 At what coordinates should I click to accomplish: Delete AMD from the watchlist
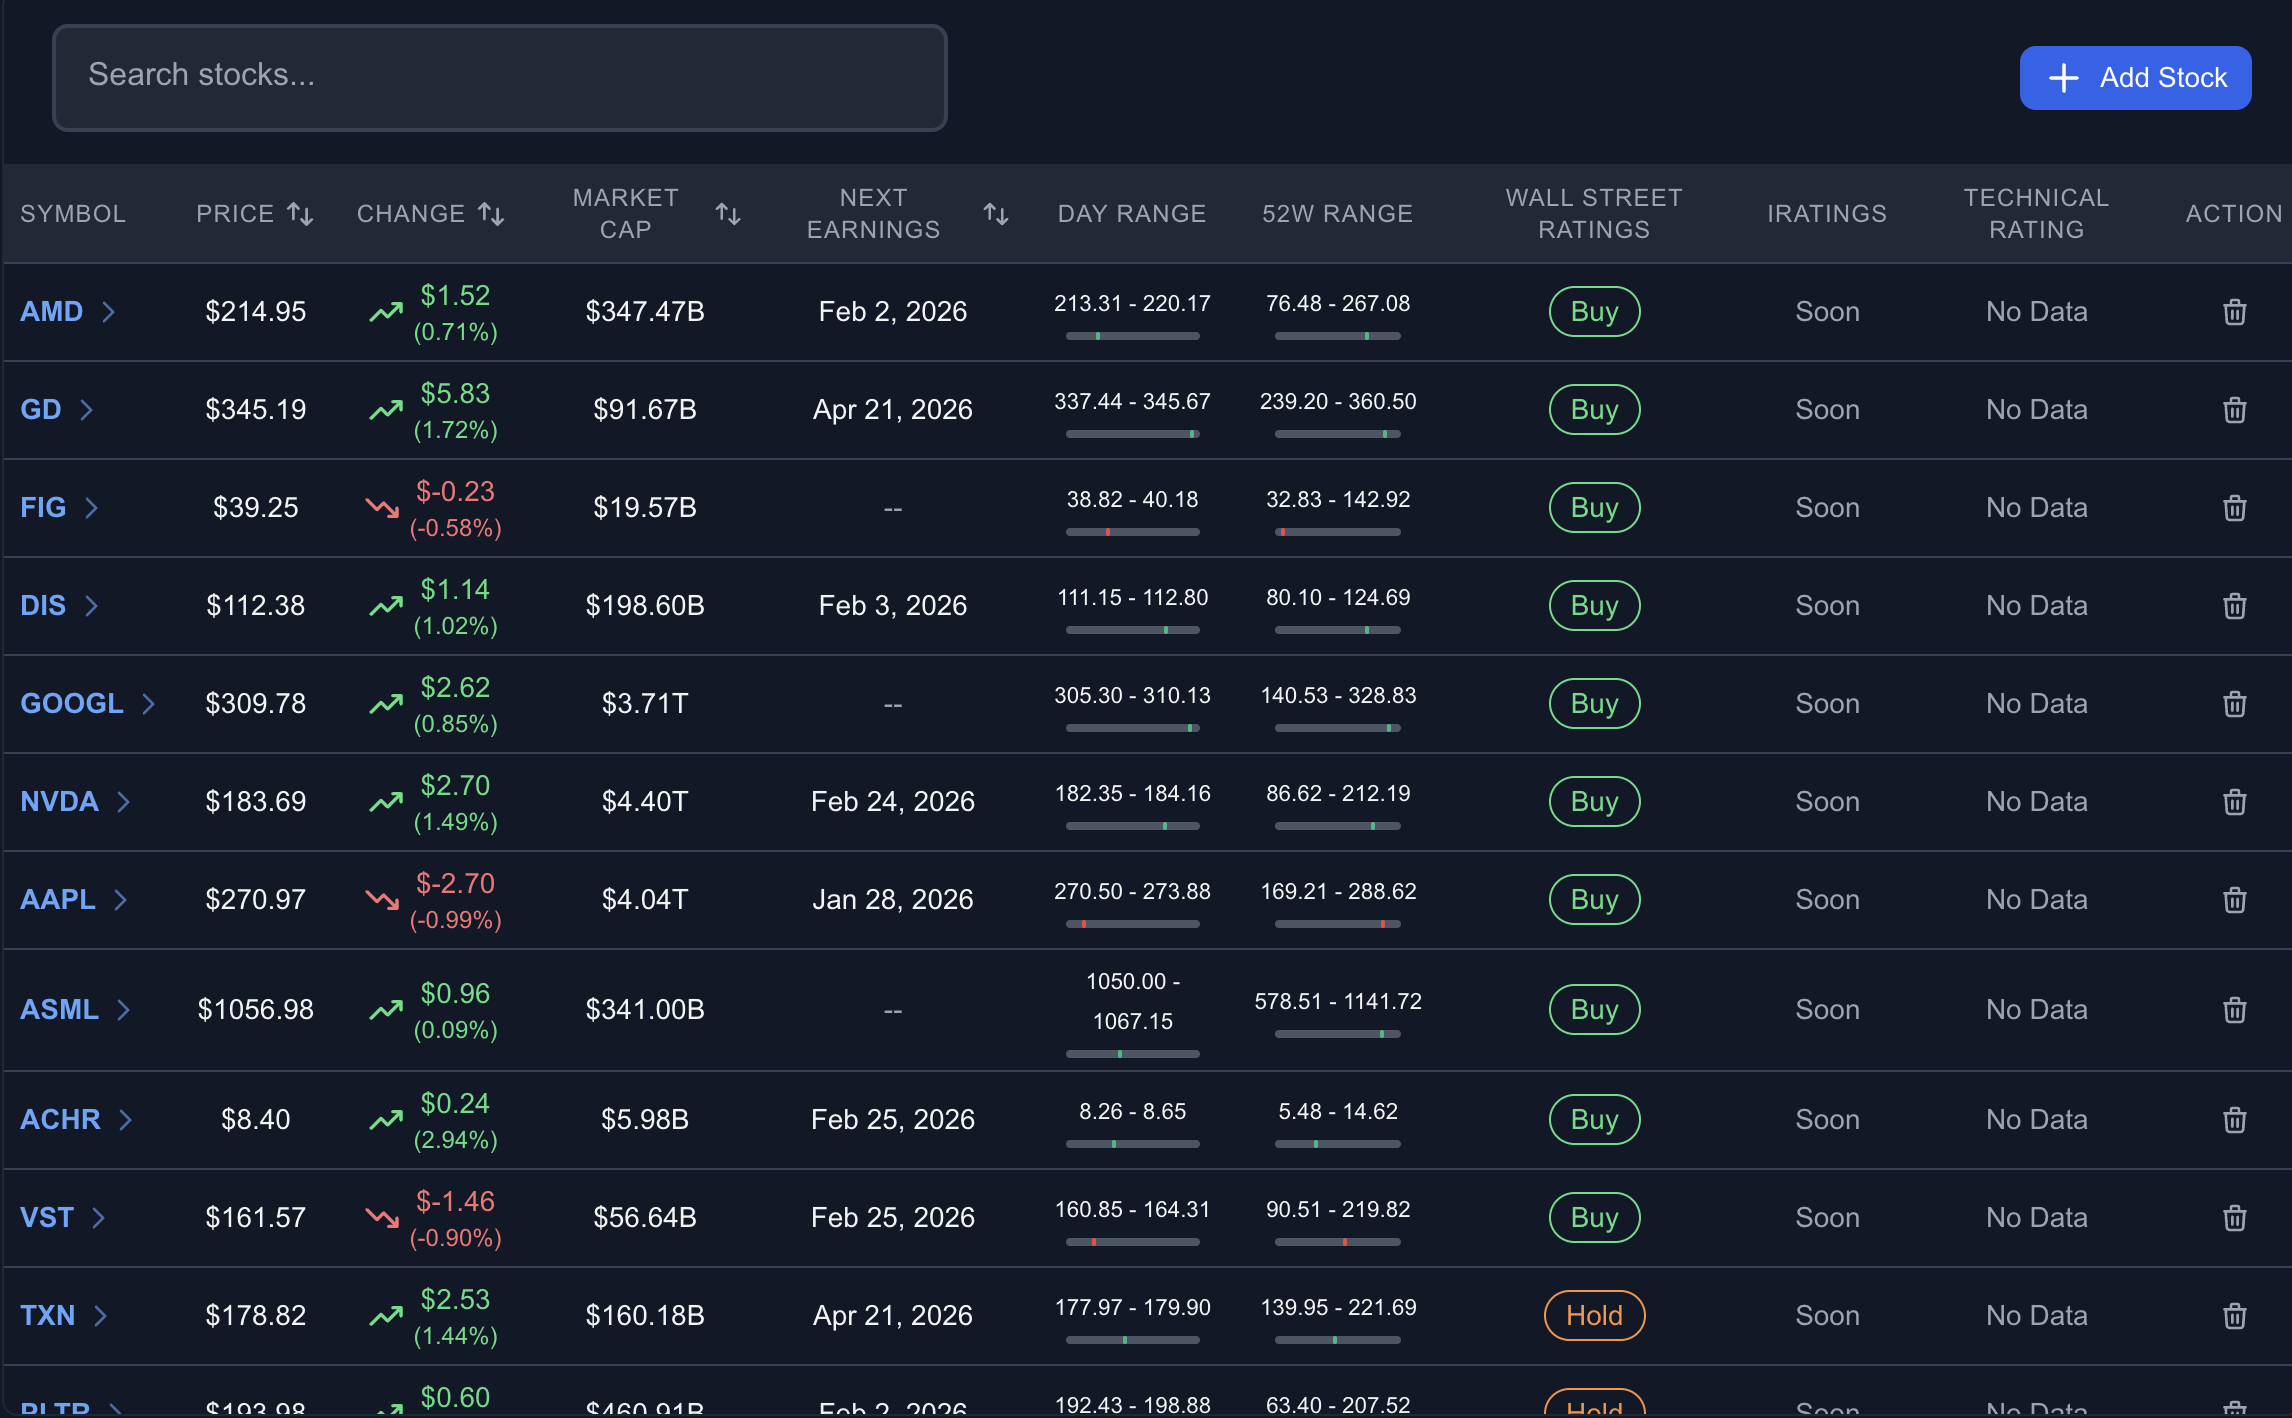[x=2235, y=312]
